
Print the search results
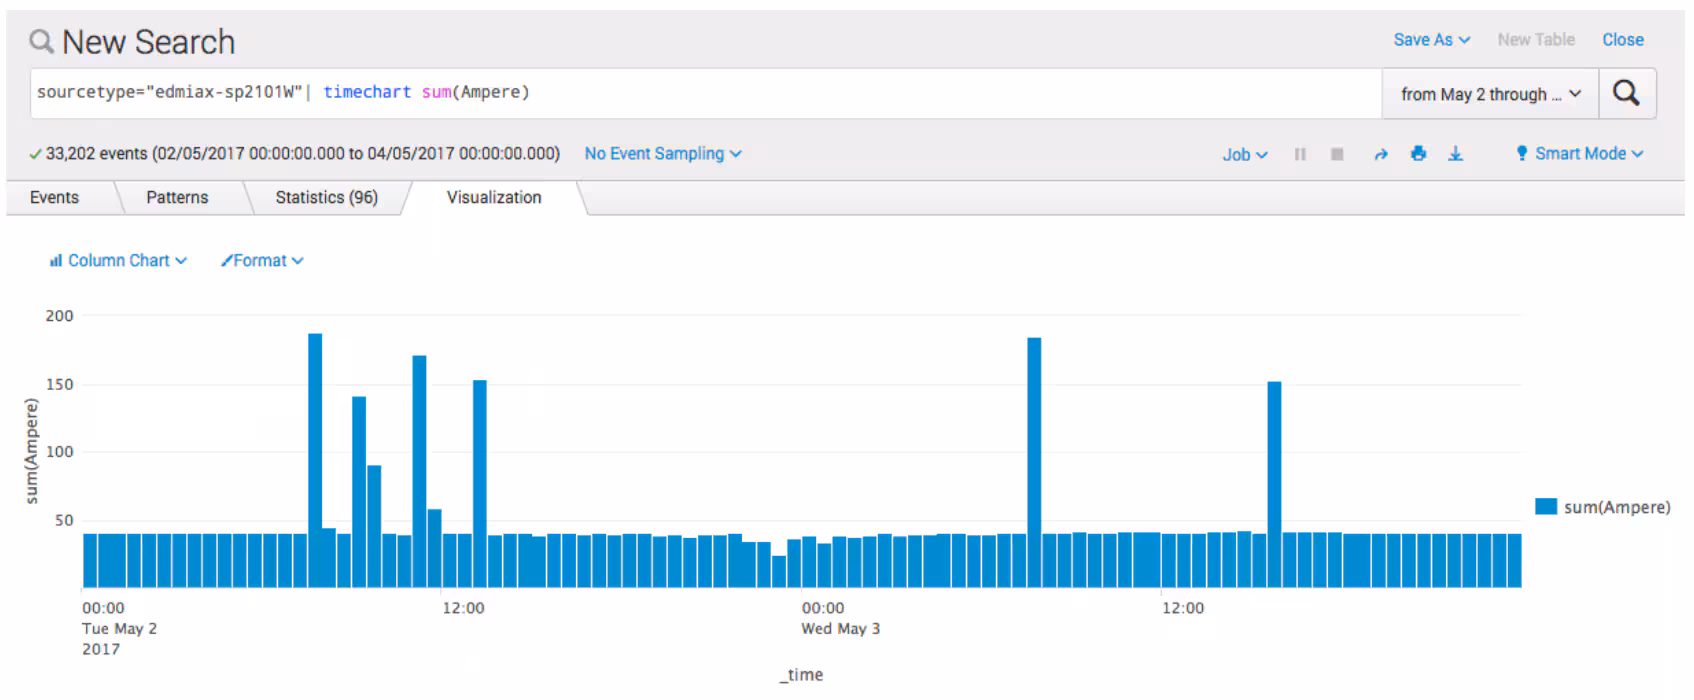click(1418, 154)
